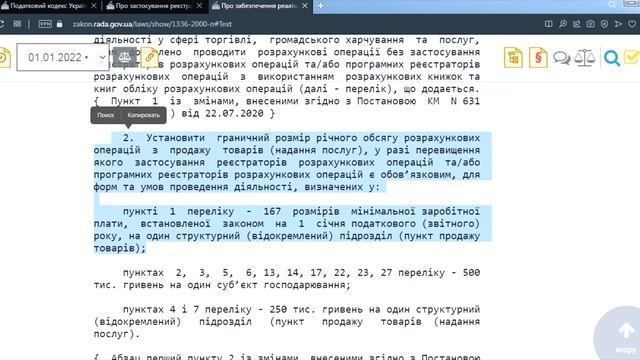The height and width of the screenshot is (360, 640).
Task: Click the edit page pencil icon in address bar
Action: 577,24
